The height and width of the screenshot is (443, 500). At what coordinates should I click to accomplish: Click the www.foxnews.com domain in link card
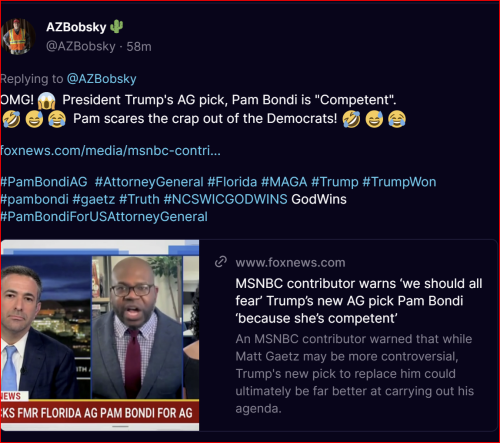[290, 263]
